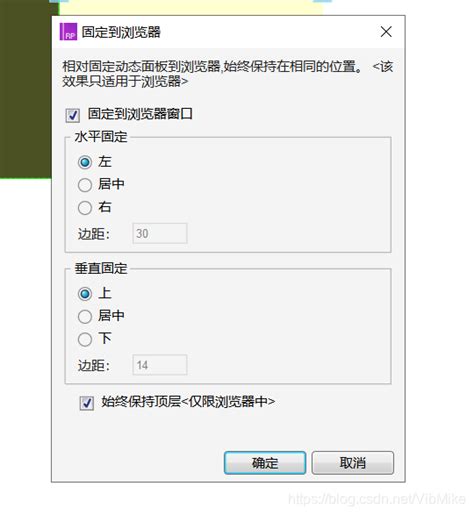Select 上 under 垂直固定
Image resolution: width=474 pixels, height=515 pixels.
tap(85, 294)
